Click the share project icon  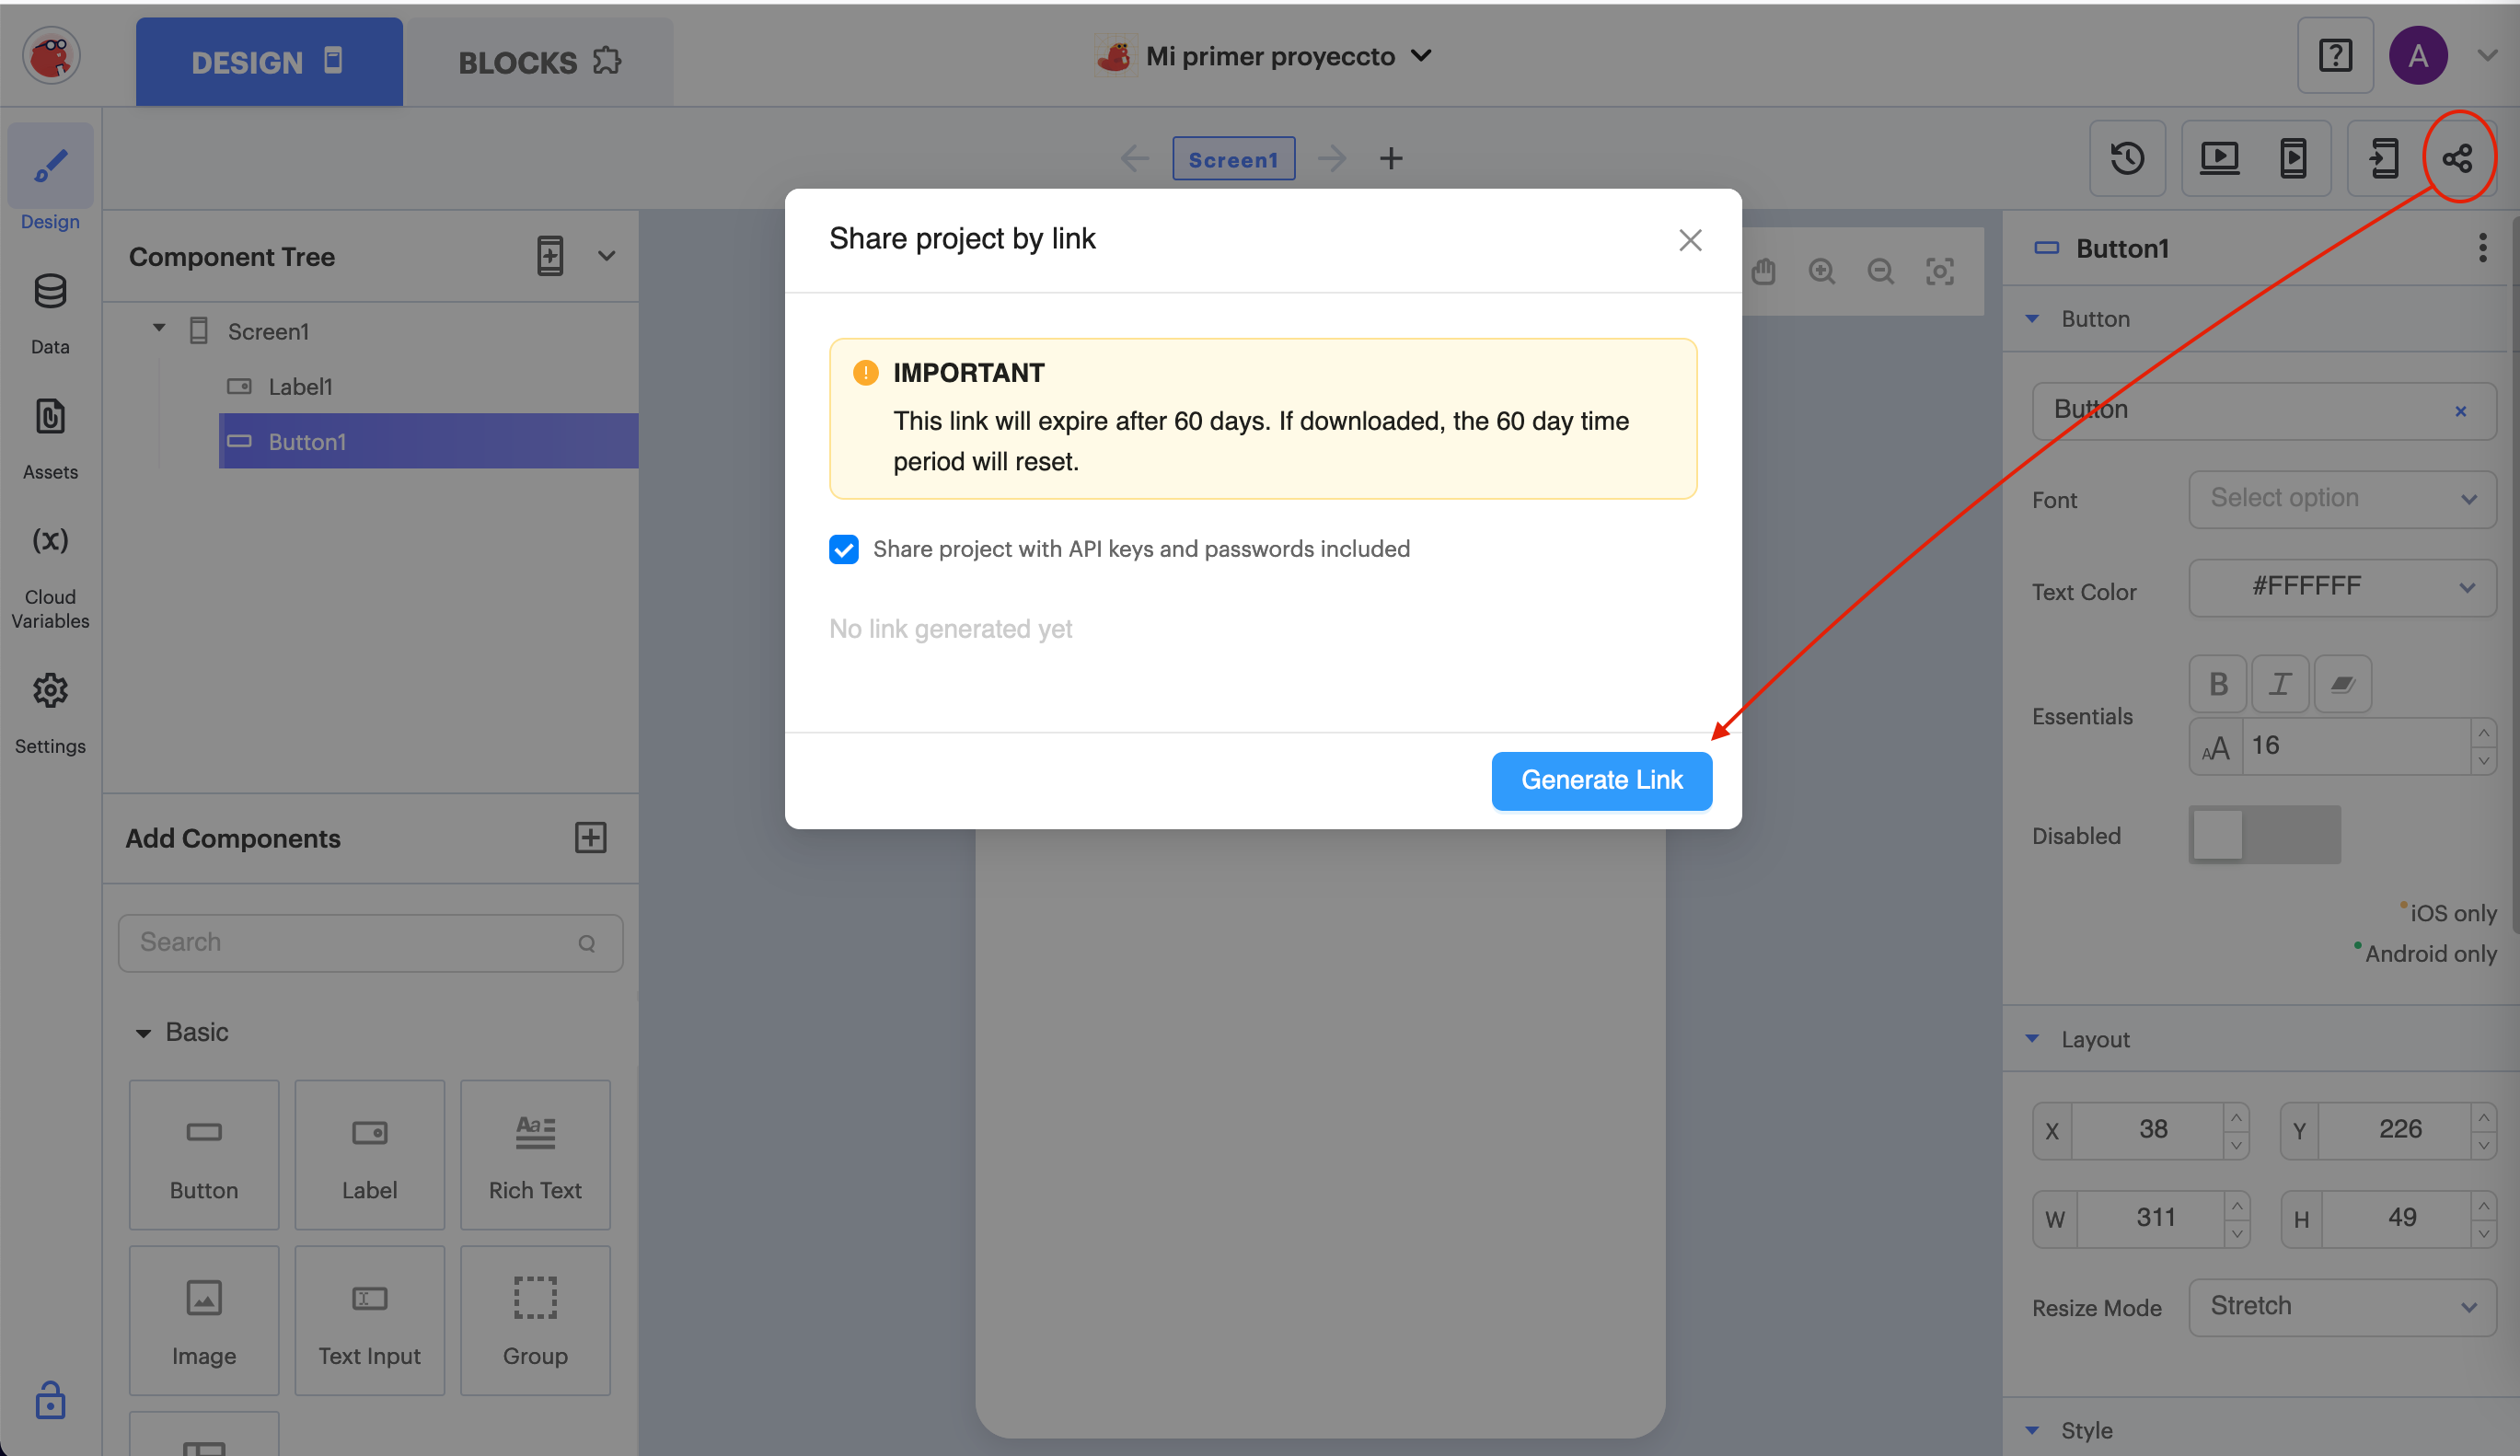click(2457, 158)
